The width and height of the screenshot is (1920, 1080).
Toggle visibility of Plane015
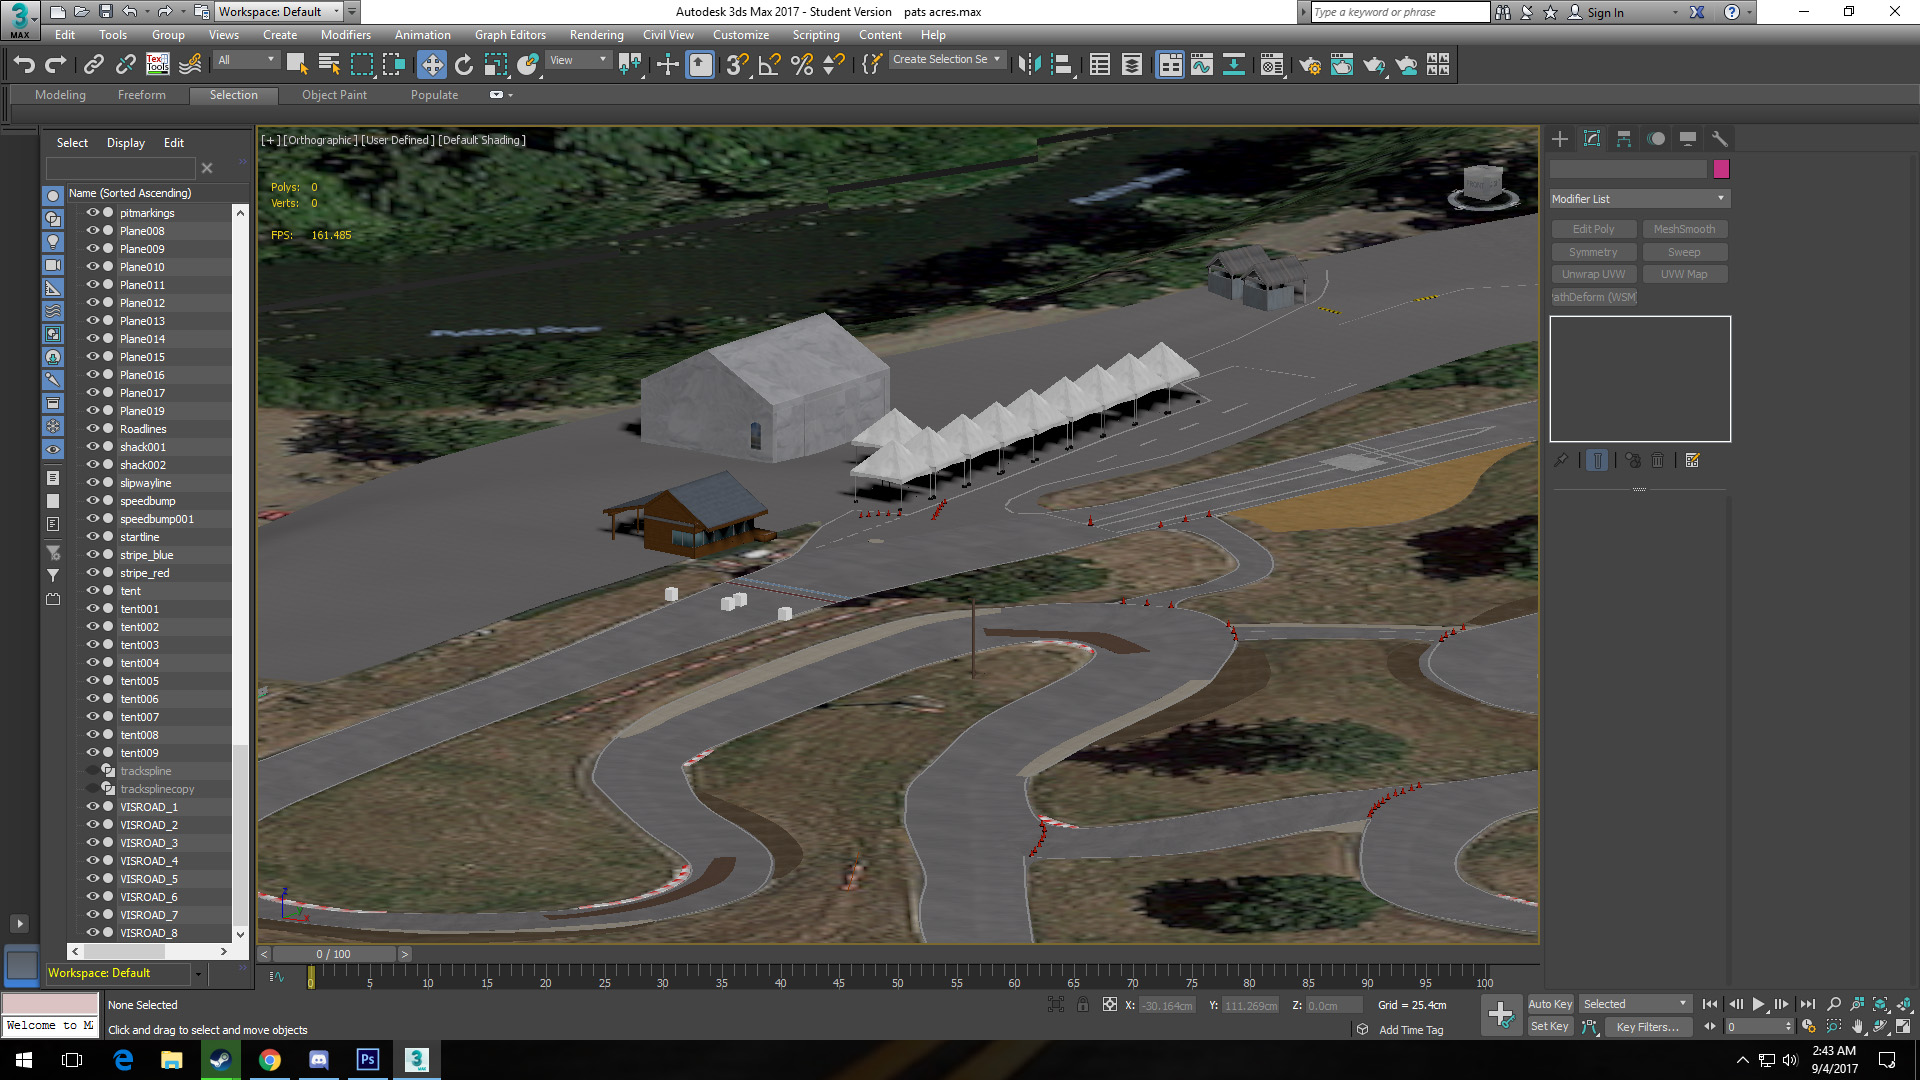[92, 357]
